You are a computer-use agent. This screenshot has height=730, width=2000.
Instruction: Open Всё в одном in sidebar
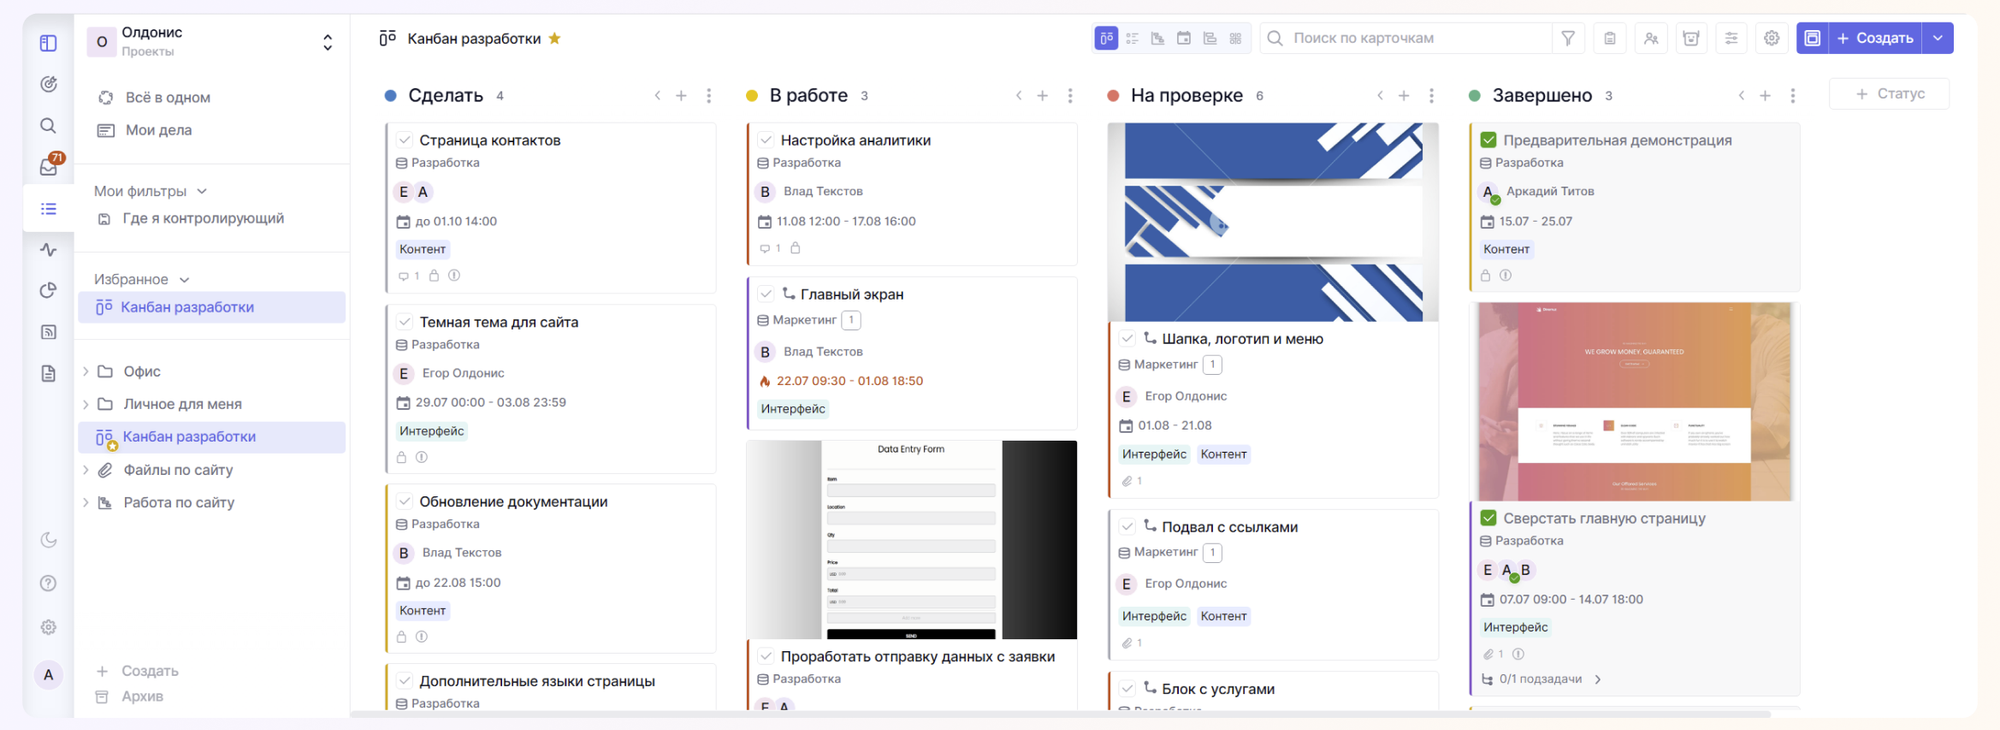tap(167, 97)
